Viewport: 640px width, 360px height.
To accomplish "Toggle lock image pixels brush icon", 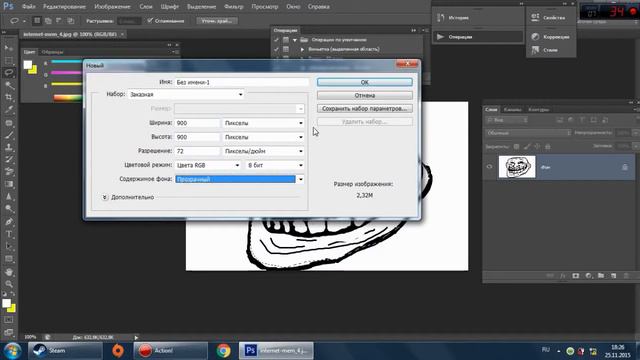I will click(x=527, y=146).
